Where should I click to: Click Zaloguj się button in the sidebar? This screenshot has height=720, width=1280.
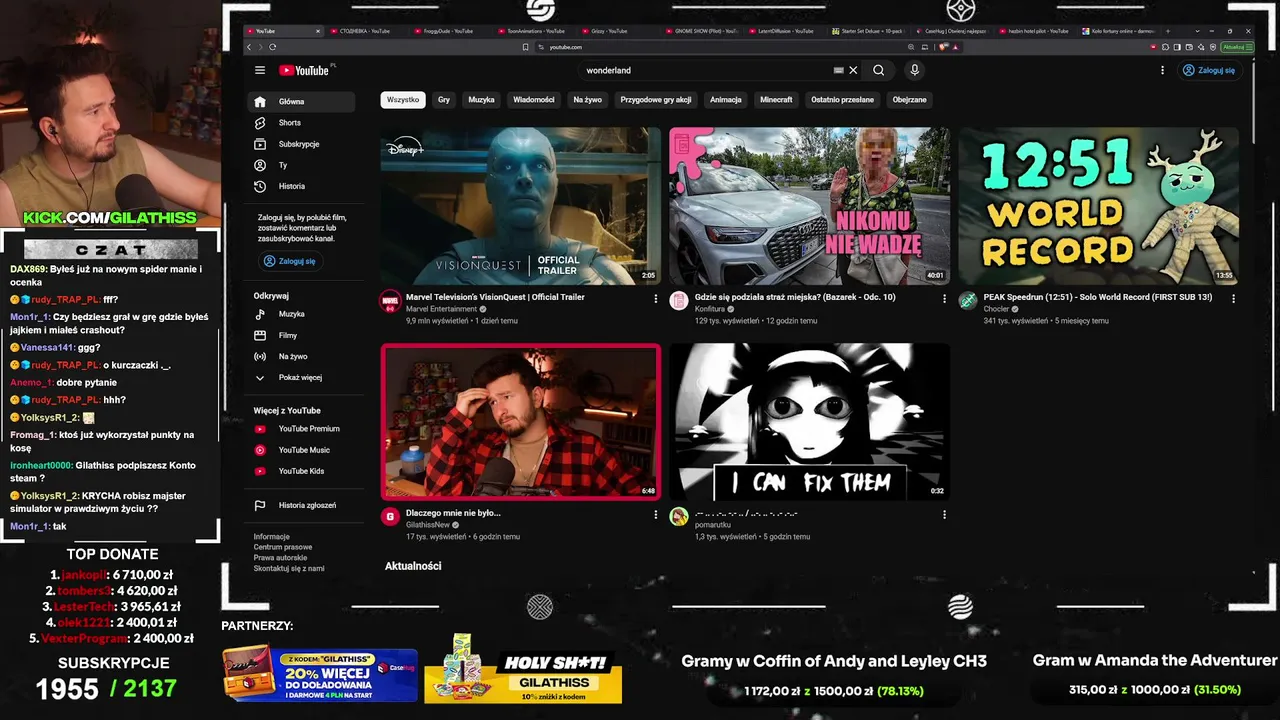[289, 261]
